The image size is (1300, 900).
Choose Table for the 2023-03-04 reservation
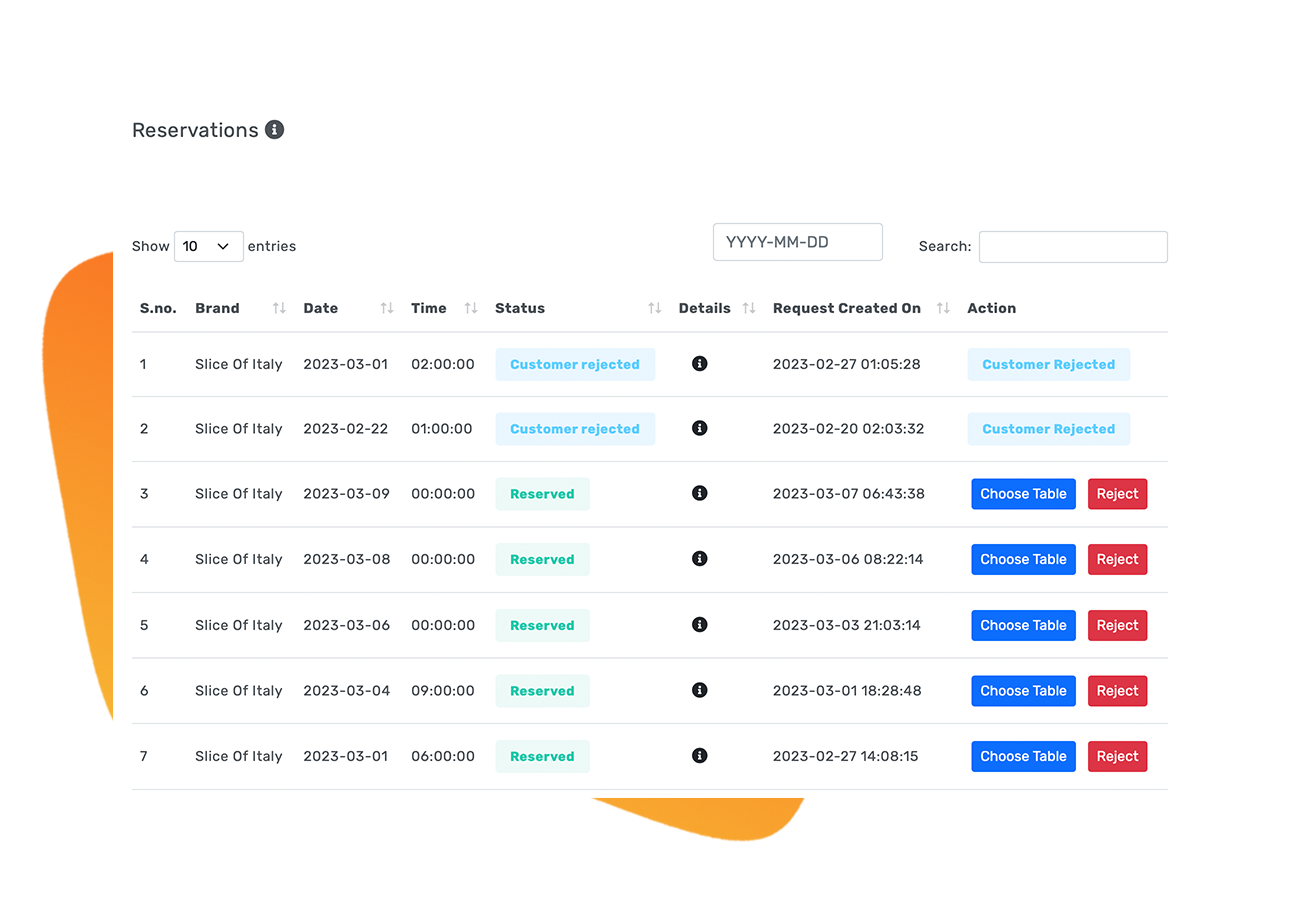(x=1023, y=691)
